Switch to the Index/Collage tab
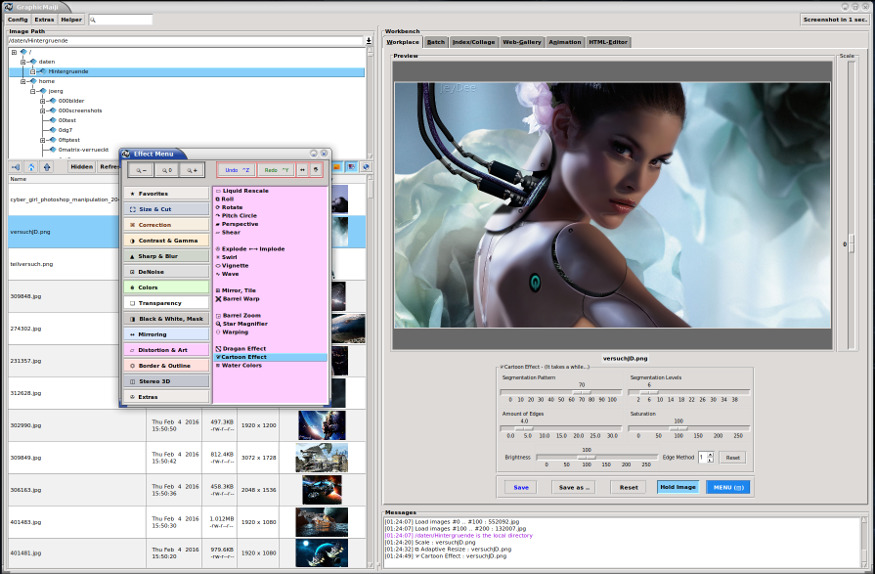 point(473,42)
